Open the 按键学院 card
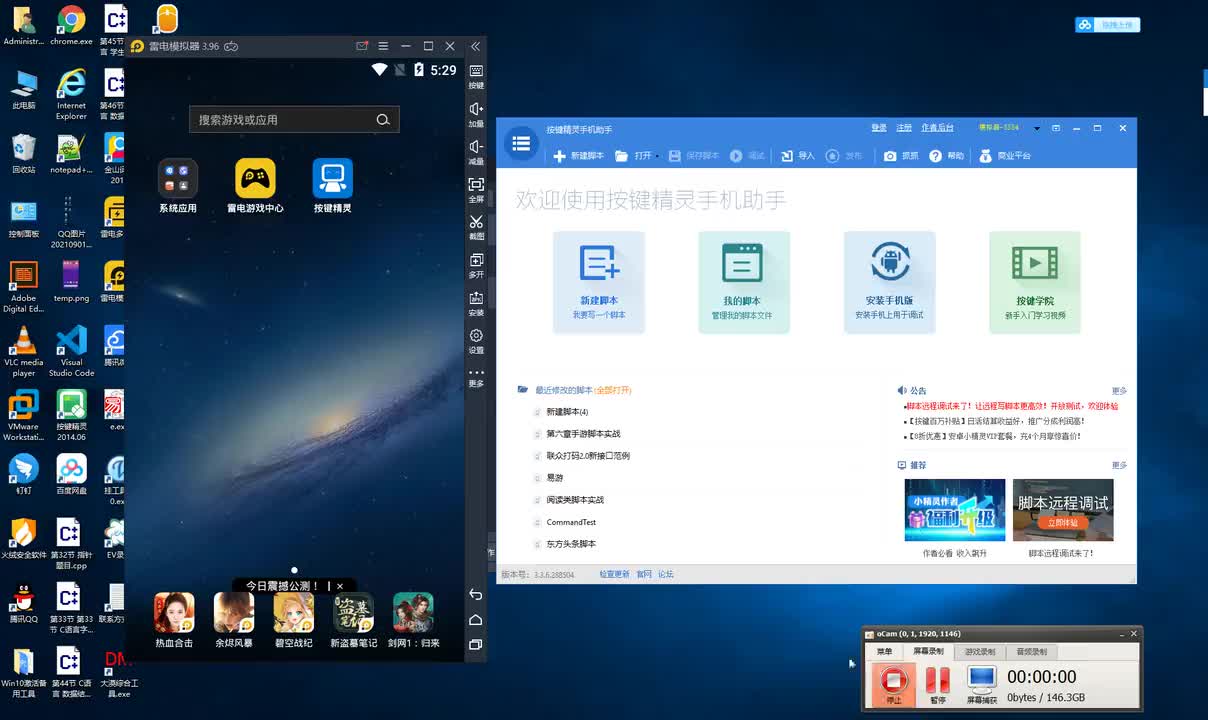The height and width of the screenshot is (720, 1208). [x=1035, y=282]
